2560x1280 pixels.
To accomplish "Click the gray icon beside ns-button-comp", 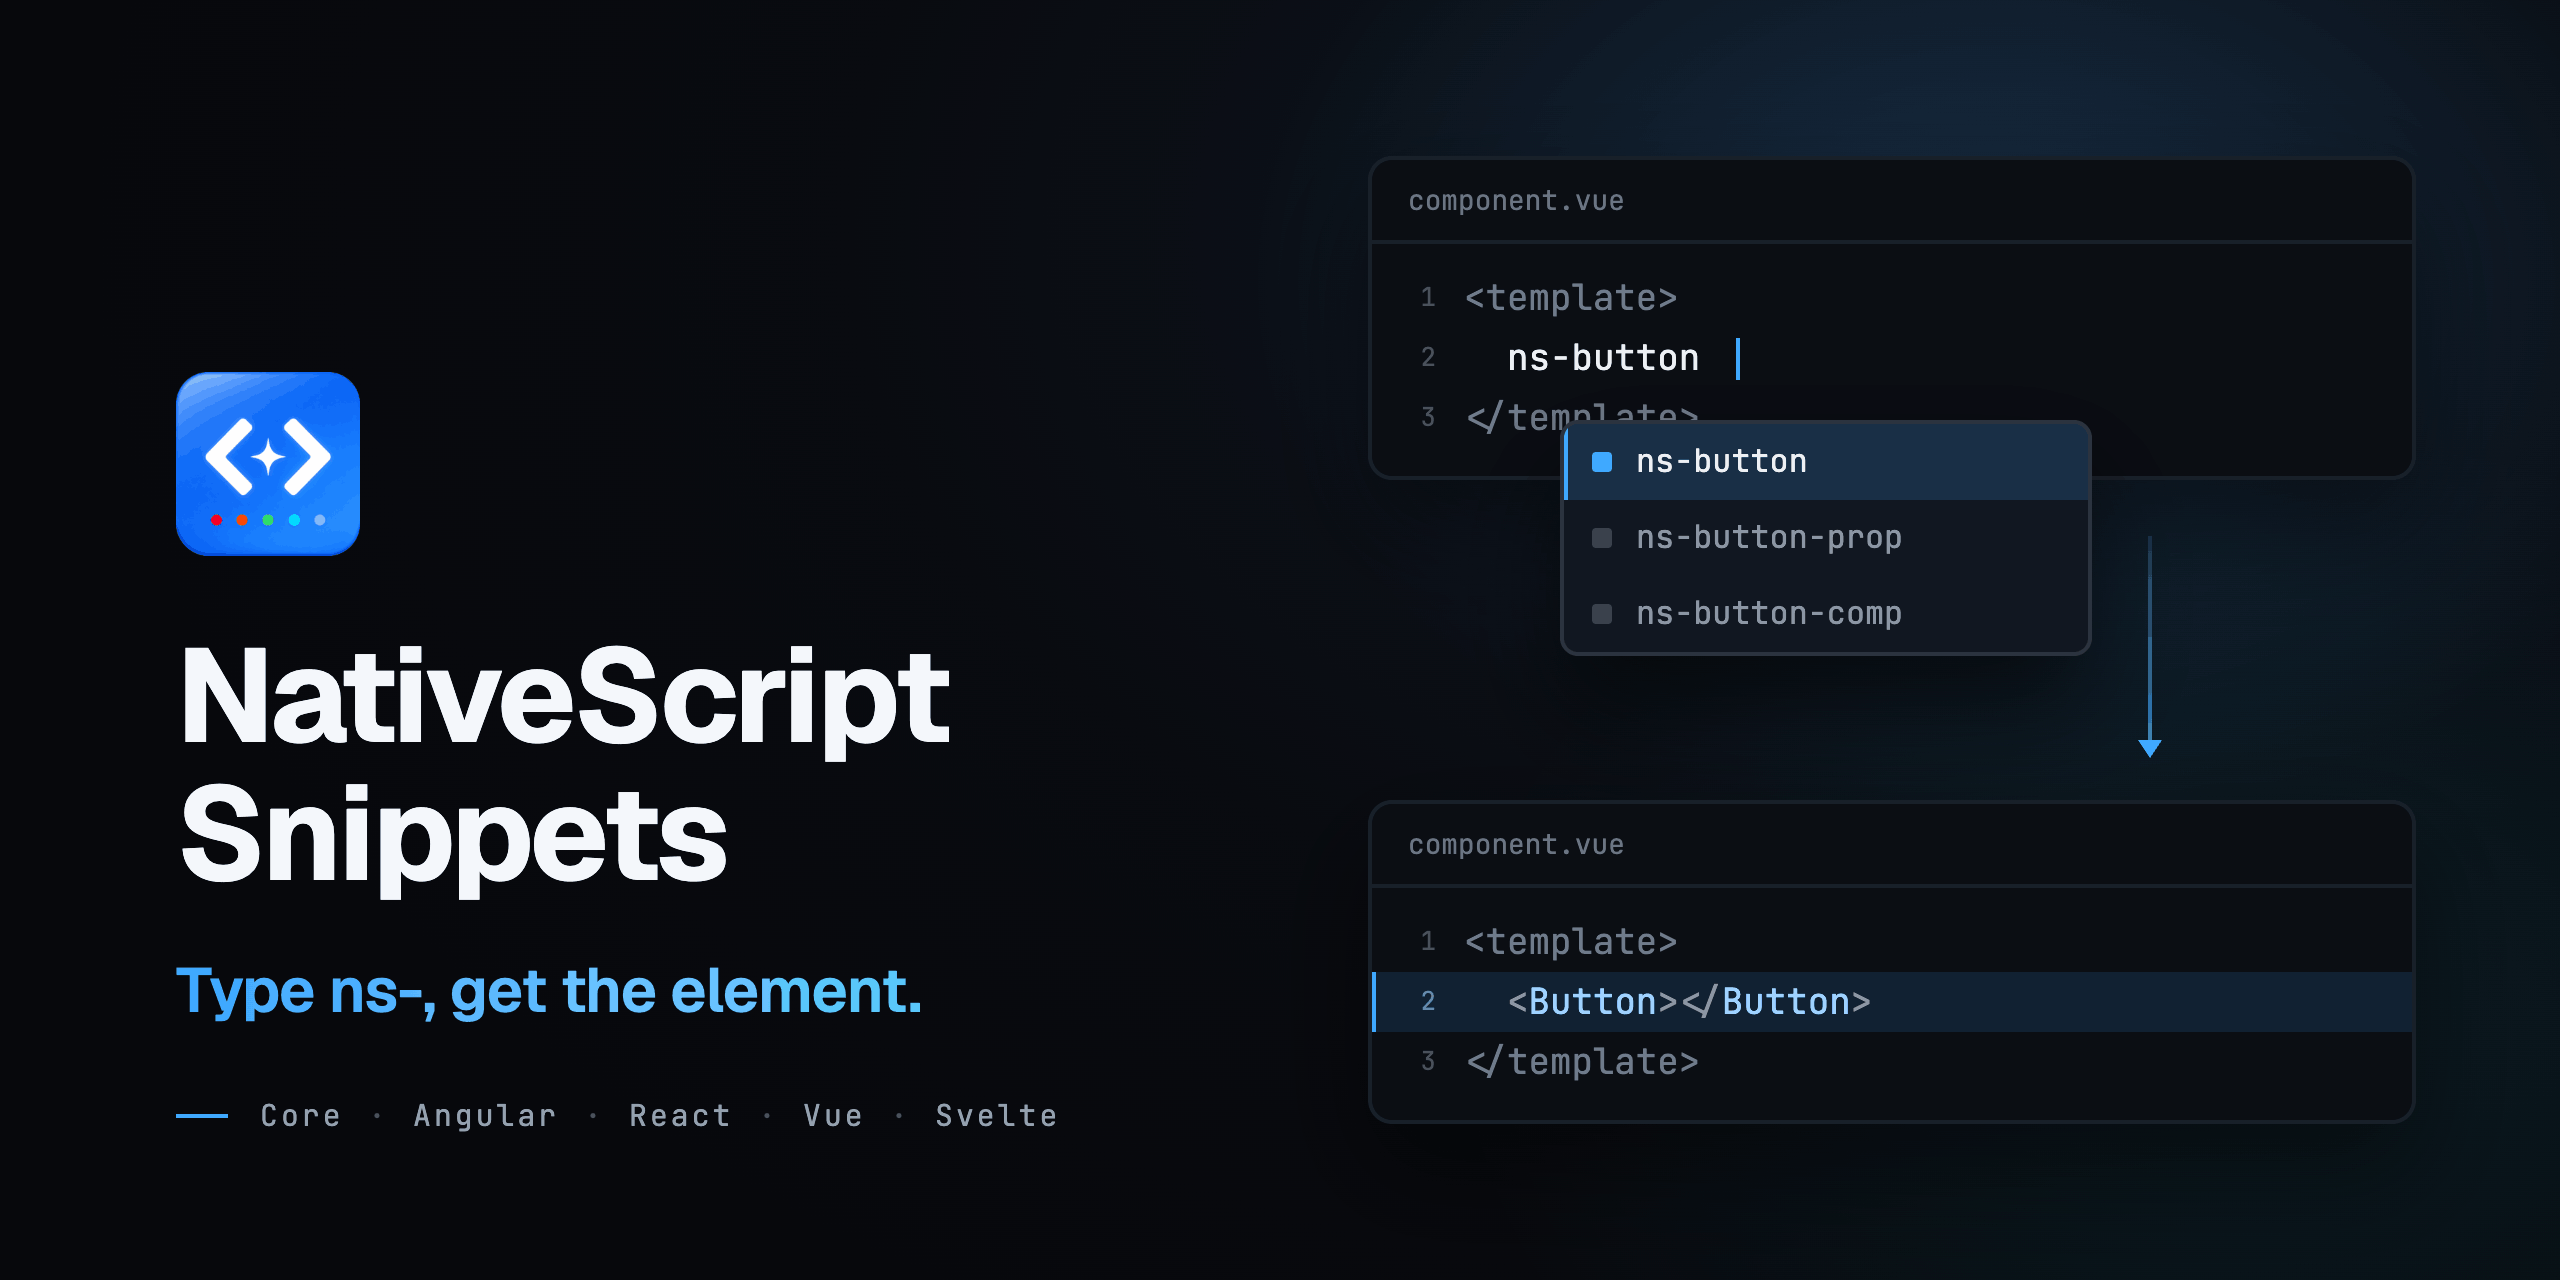I will (1602, 613).
